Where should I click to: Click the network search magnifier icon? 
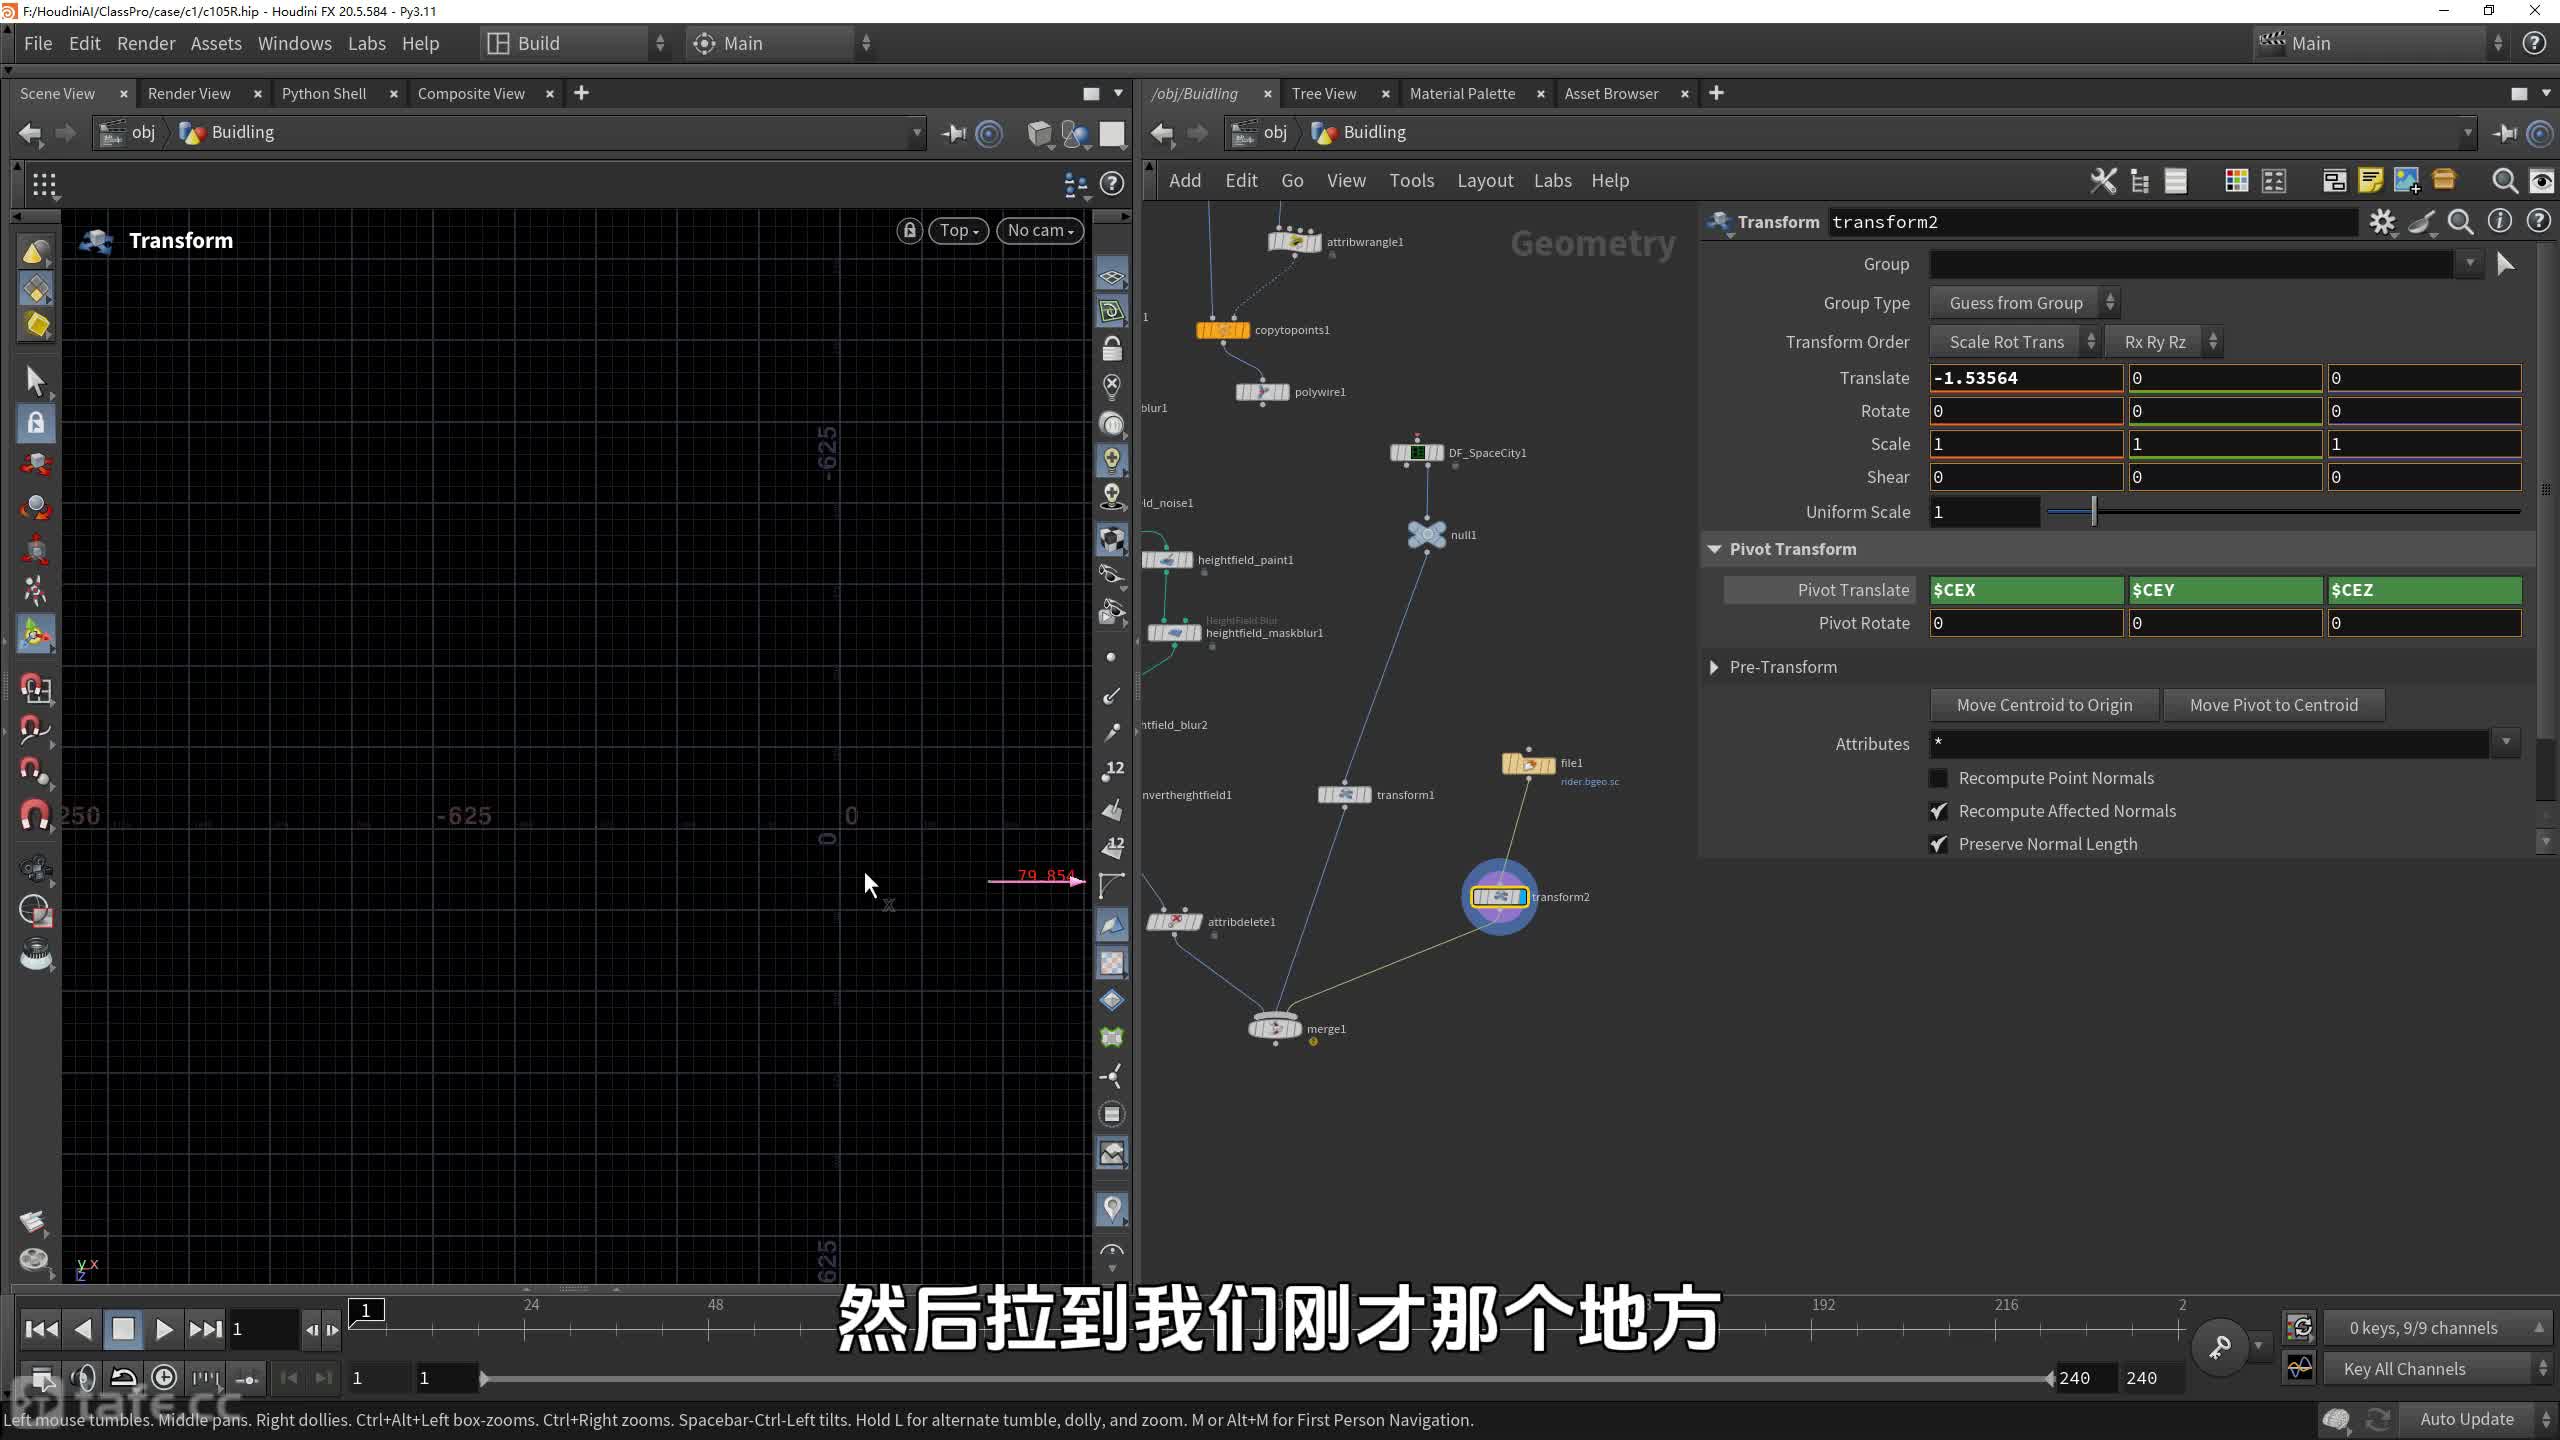coord(2504,181)
